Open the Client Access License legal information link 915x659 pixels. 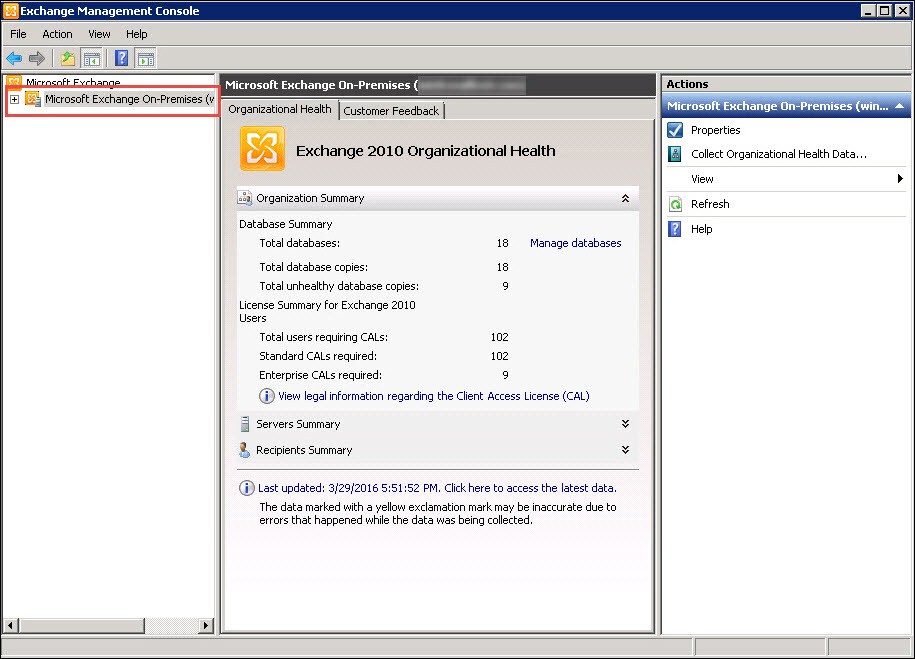tap(434, 396)
